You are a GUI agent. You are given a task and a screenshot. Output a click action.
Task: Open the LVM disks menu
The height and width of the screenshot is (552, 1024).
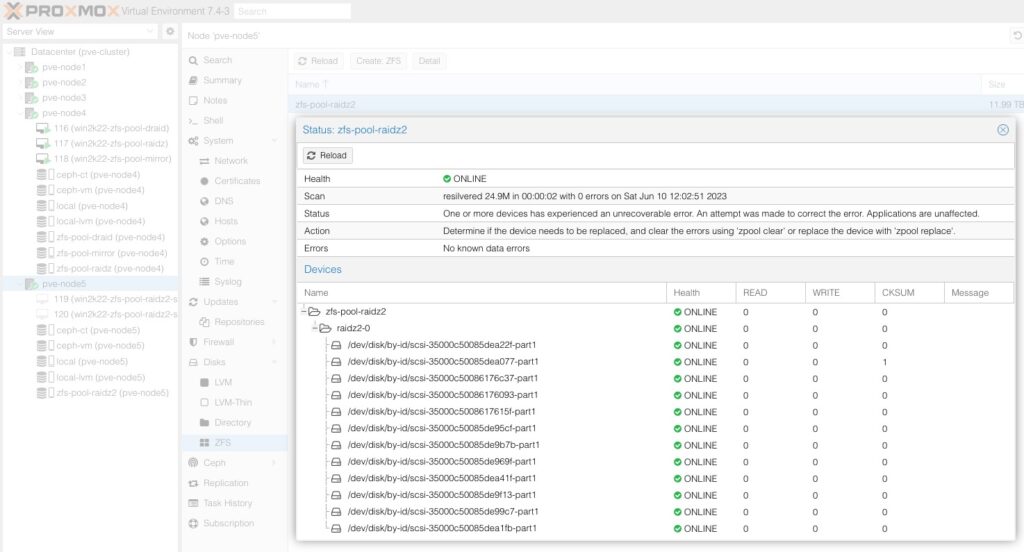coord(234,382)
